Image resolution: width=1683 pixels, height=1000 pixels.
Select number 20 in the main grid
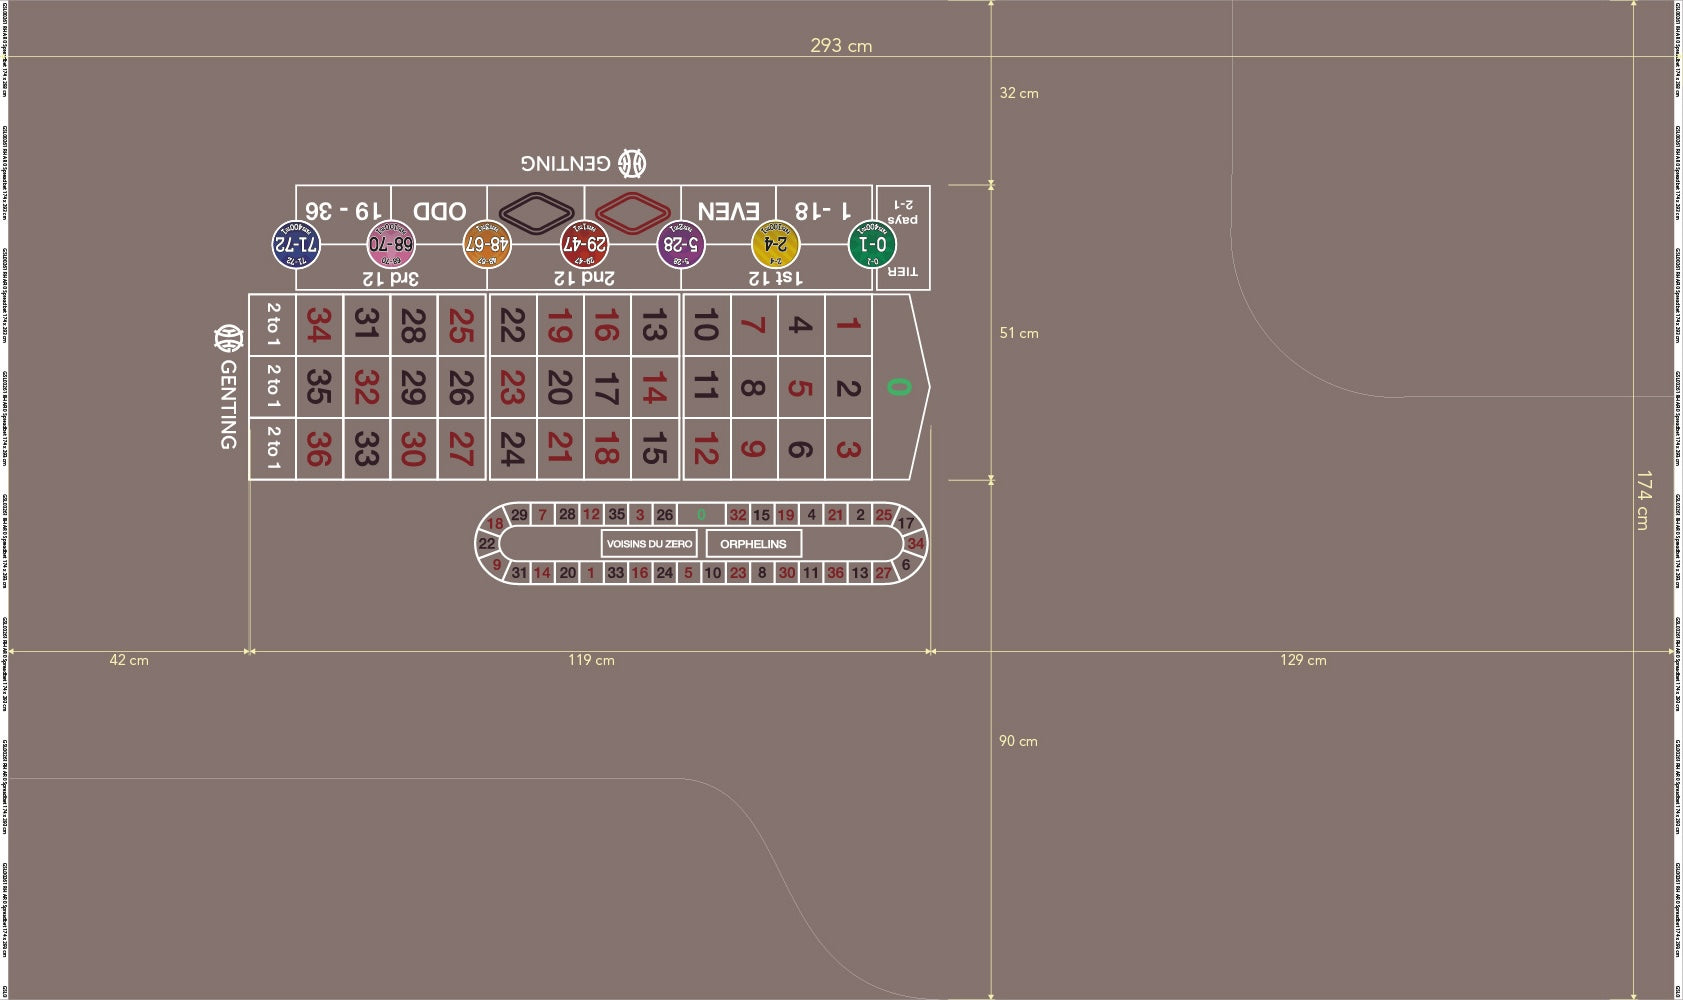tap(559, 387)
